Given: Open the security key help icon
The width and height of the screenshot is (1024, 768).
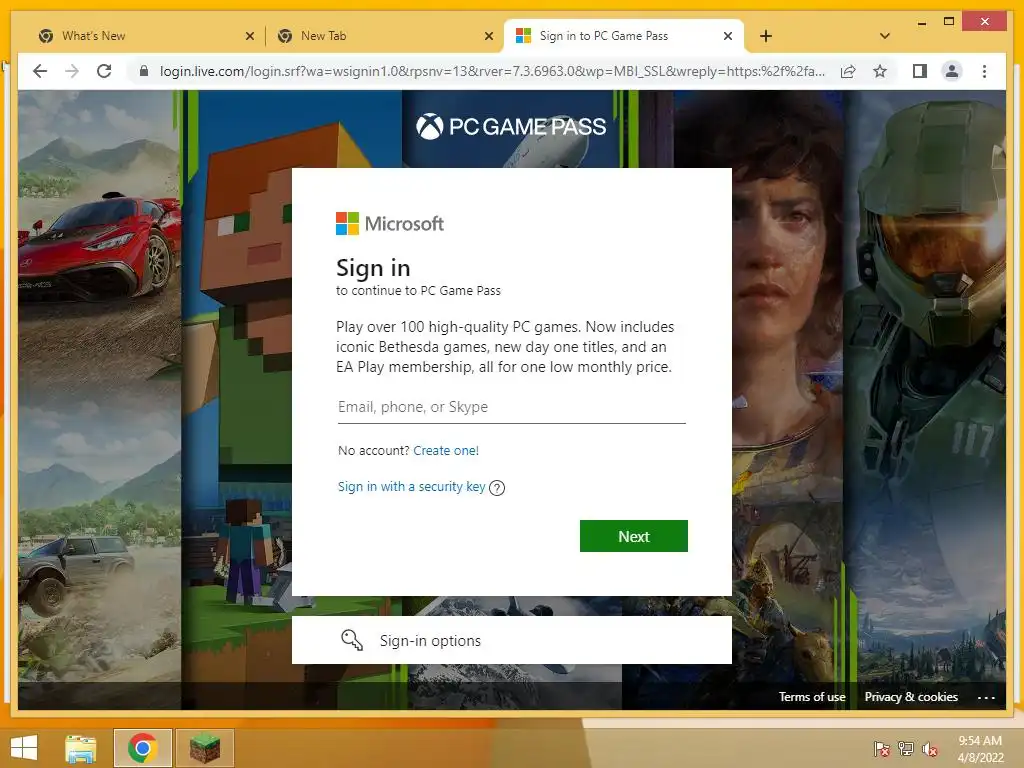Looking at the screenshot, I should (x=497, y=488).
